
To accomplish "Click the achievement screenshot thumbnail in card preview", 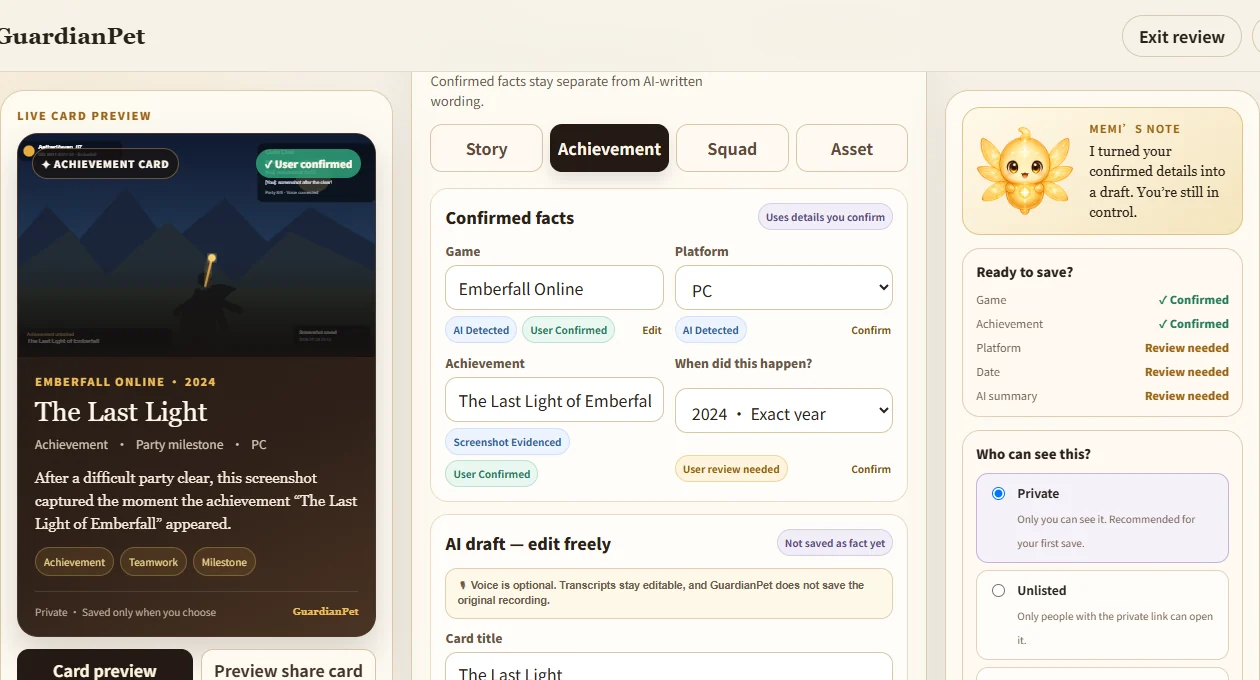I will [197, 245].
